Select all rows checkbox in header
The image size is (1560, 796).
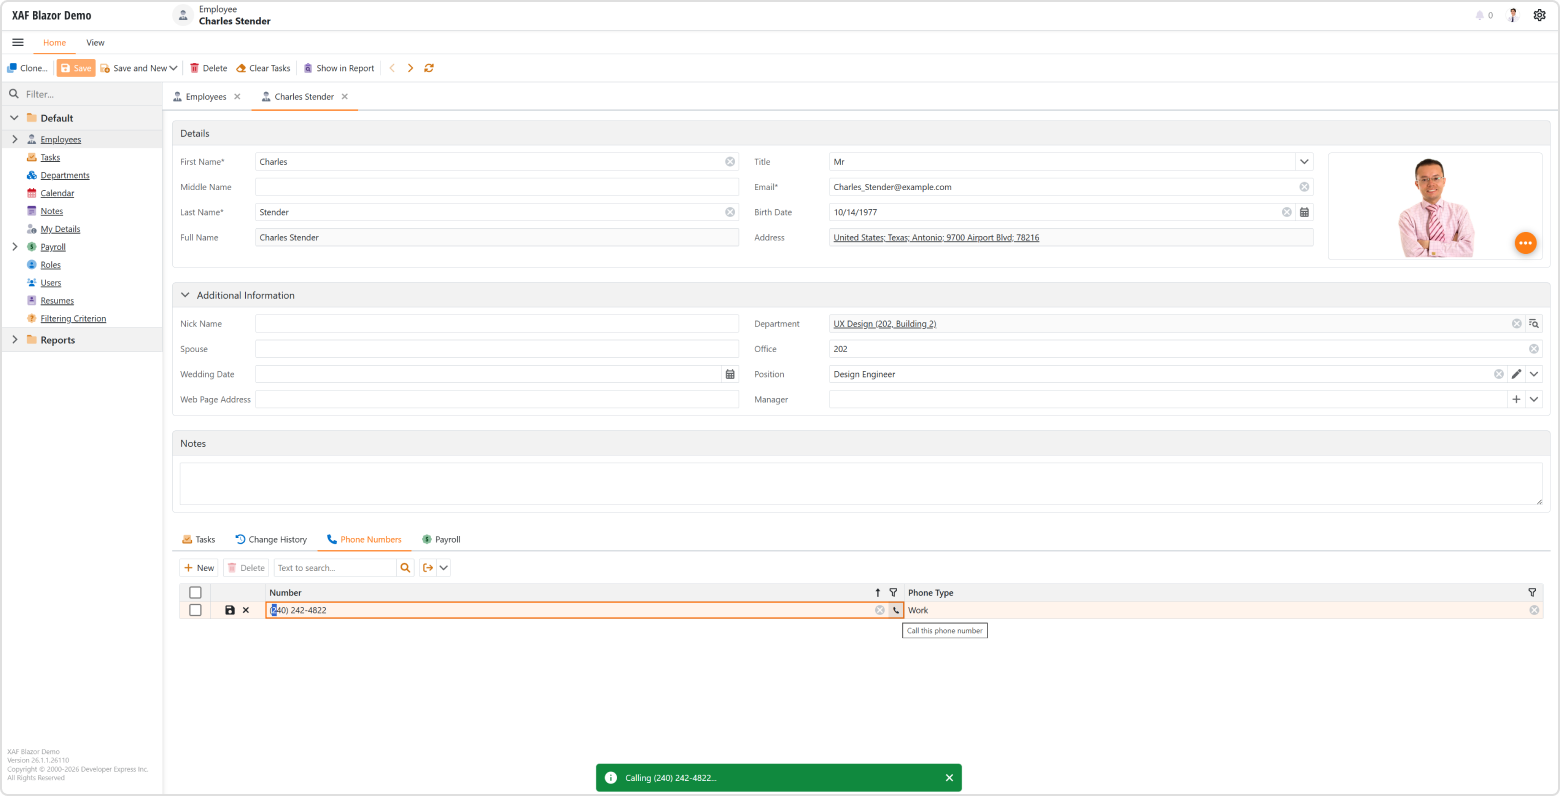195,593
